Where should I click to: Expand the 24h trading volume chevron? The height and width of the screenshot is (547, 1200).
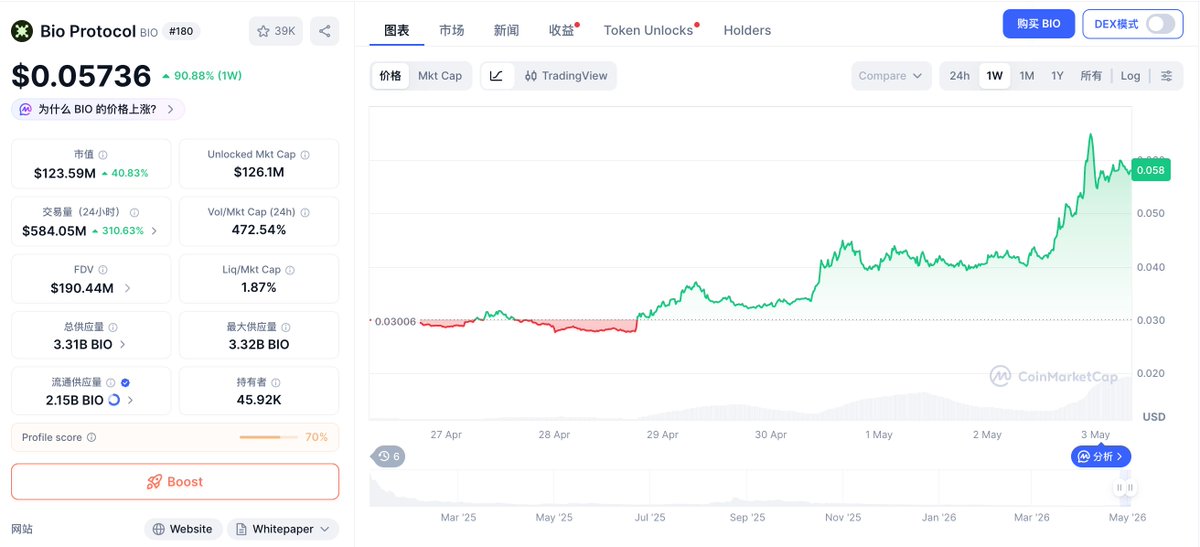coord(153,231)
